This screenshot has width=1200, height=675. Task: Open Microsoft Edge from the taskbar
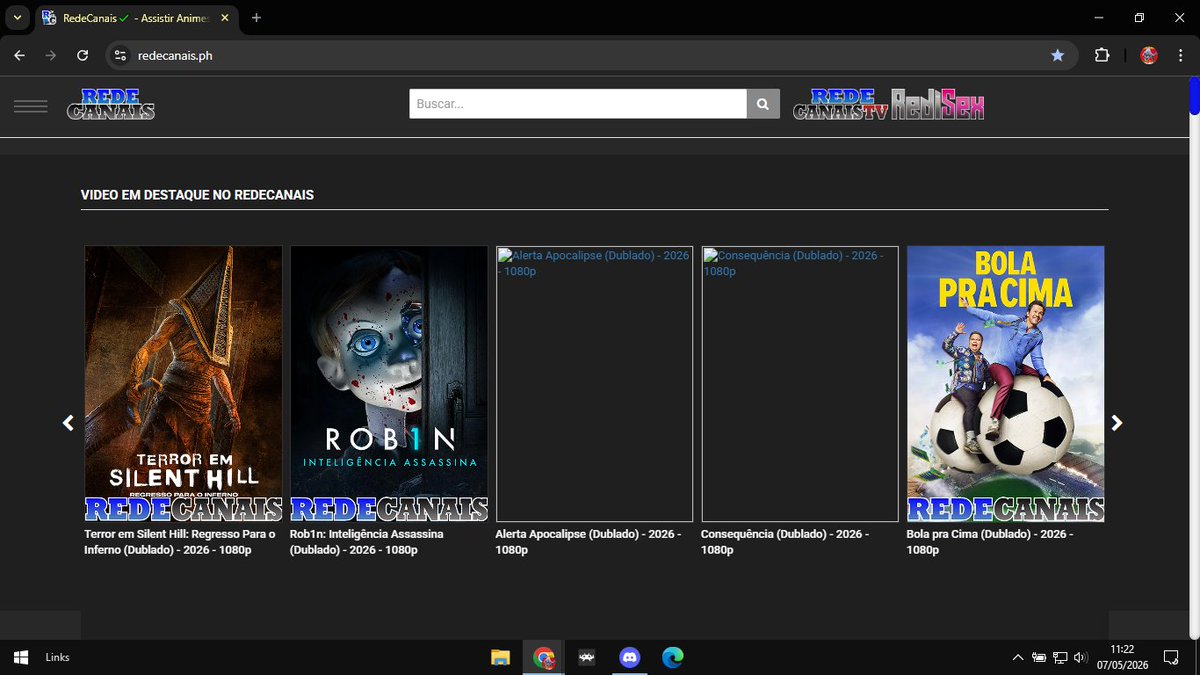click(x=673, y=657)
